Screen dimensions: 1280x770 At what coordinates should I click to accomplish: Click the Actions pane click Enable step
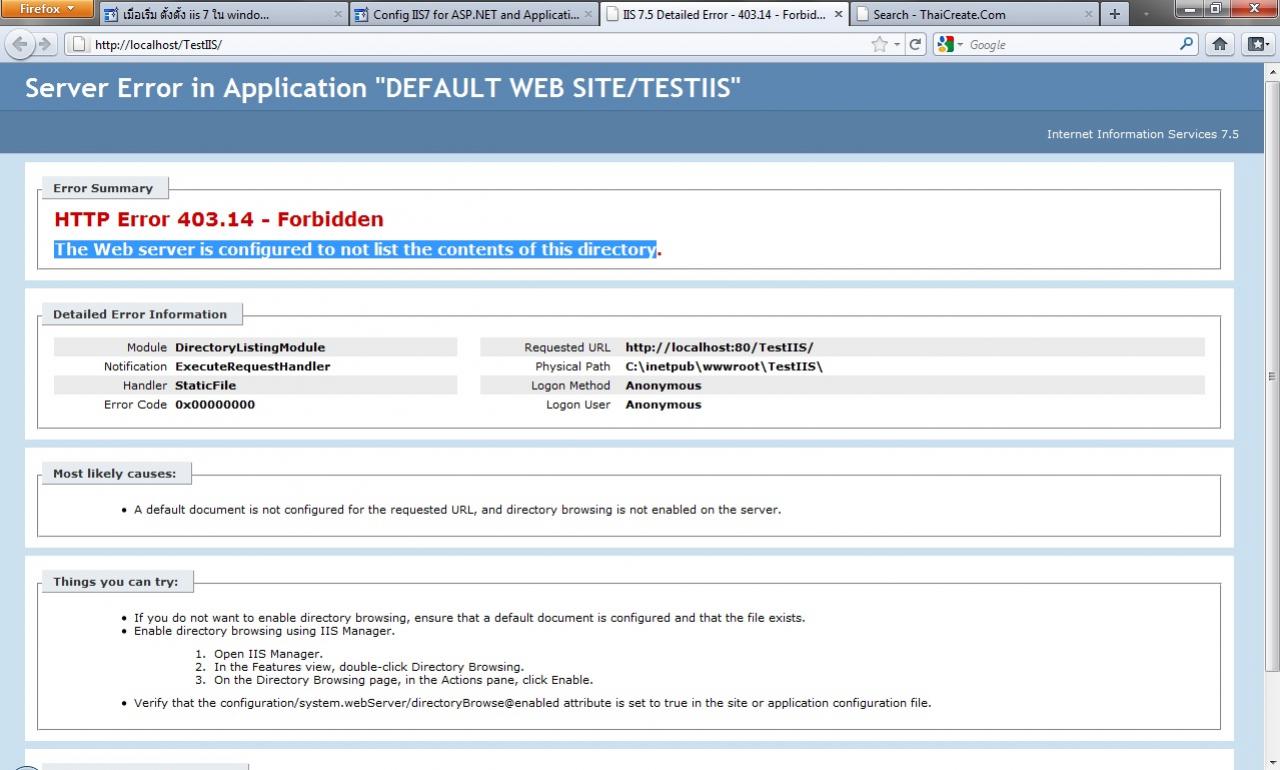(403, 680)
